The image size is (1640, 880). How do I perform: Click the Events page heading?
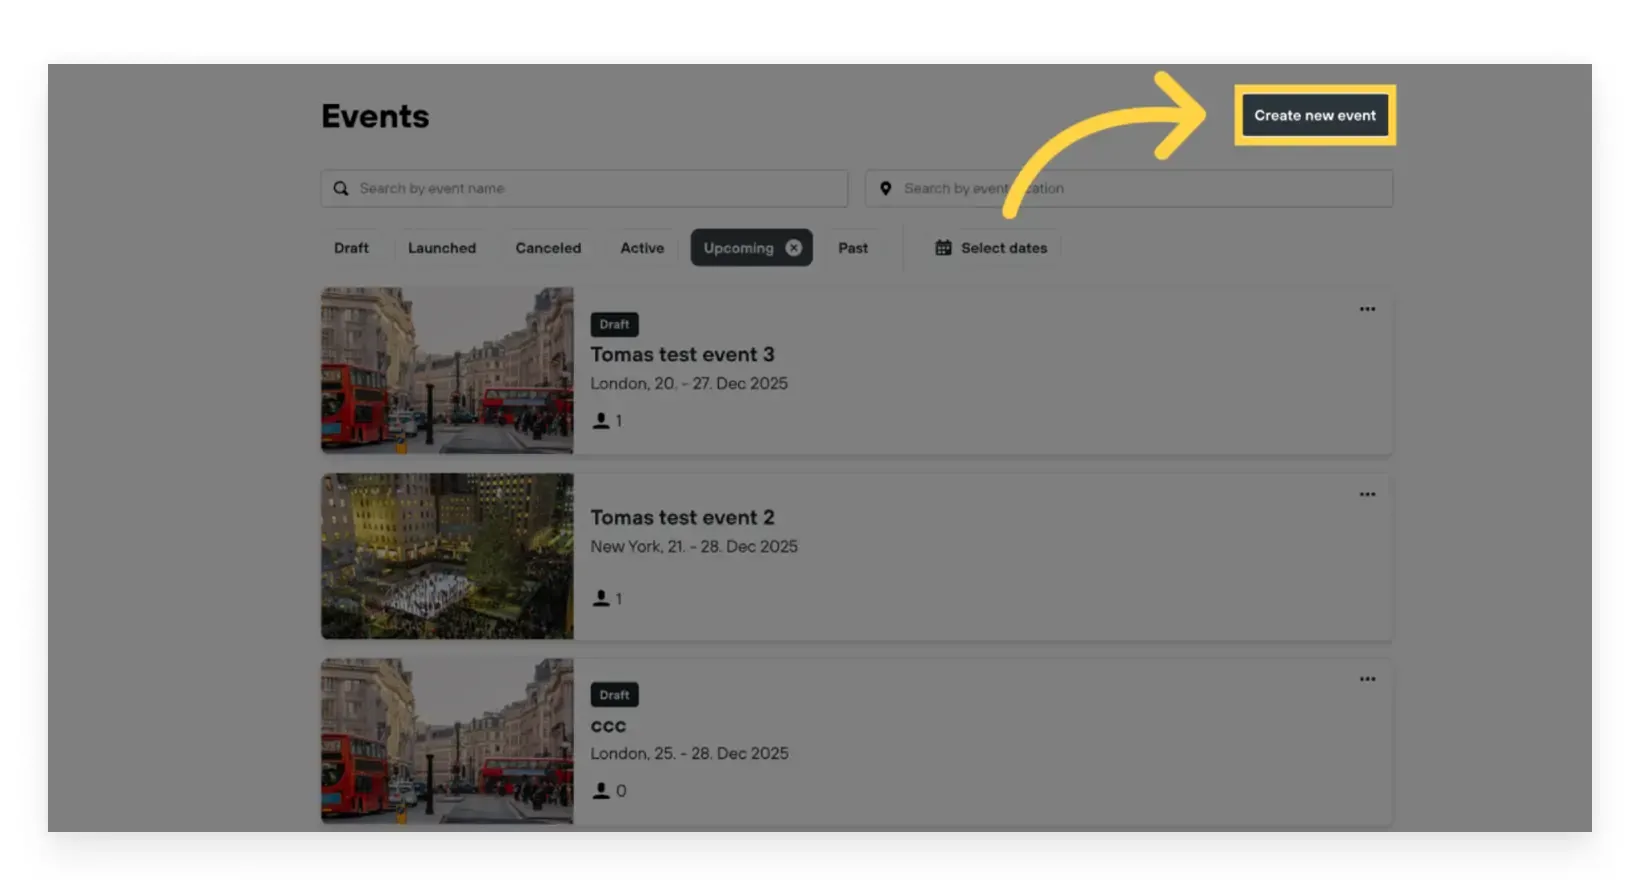375,116
